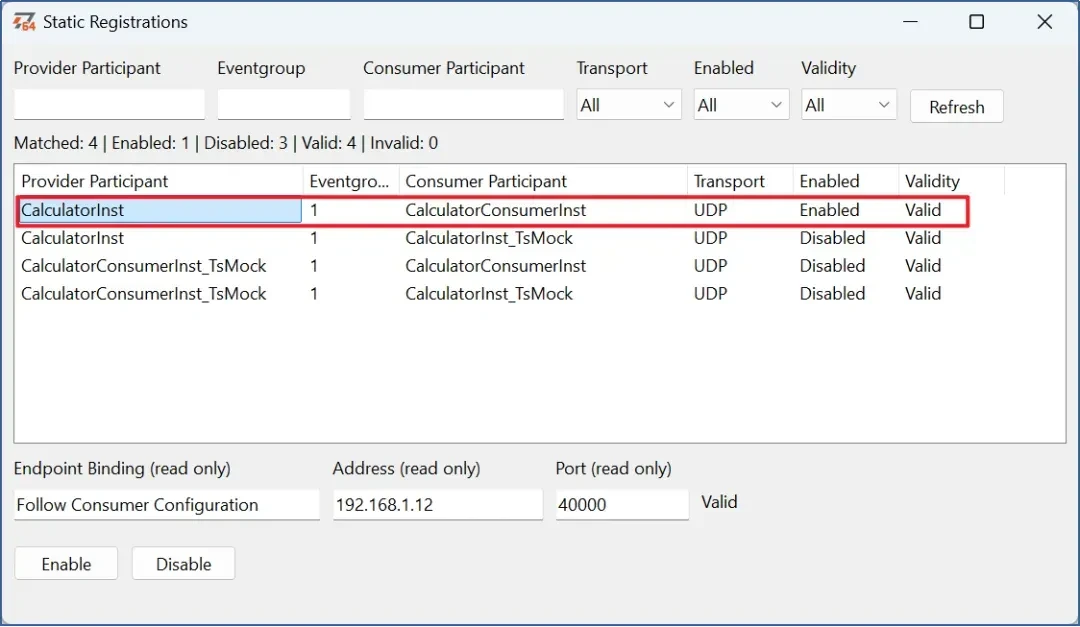The height and width of the screenshot is (627, 1080).
Task: Sort by Provider Participant column header
Action: [x=159, y=181]
